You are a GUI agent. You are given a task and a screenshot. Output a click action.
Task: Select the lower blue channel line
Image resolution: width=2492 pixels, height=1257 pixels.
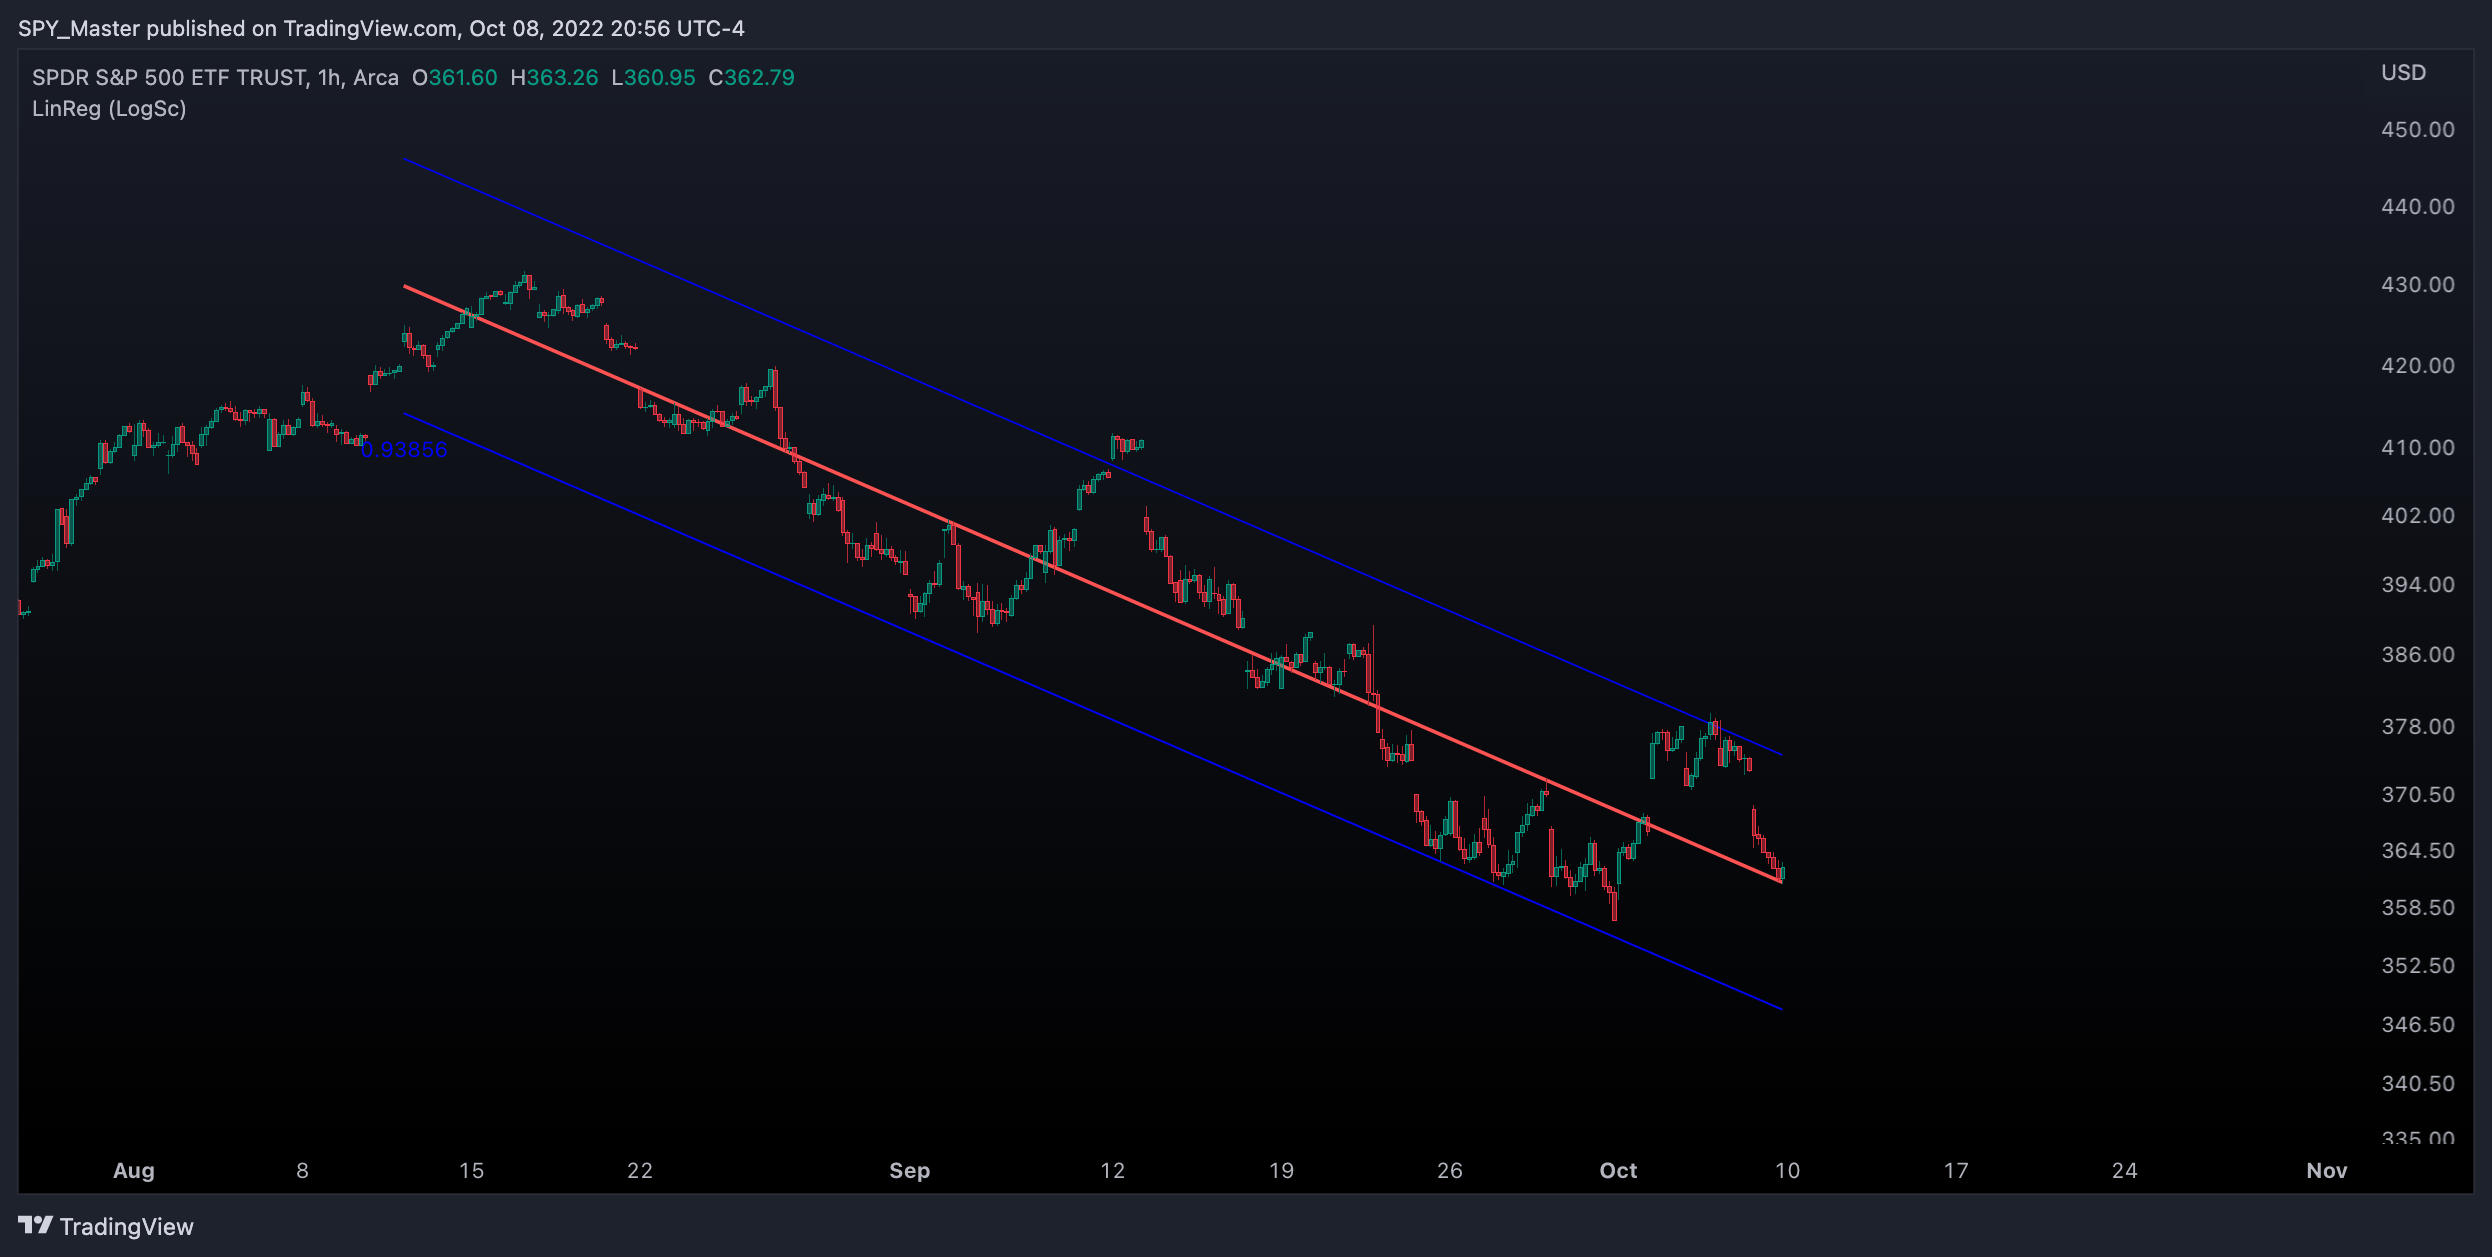coord(1093,711)
